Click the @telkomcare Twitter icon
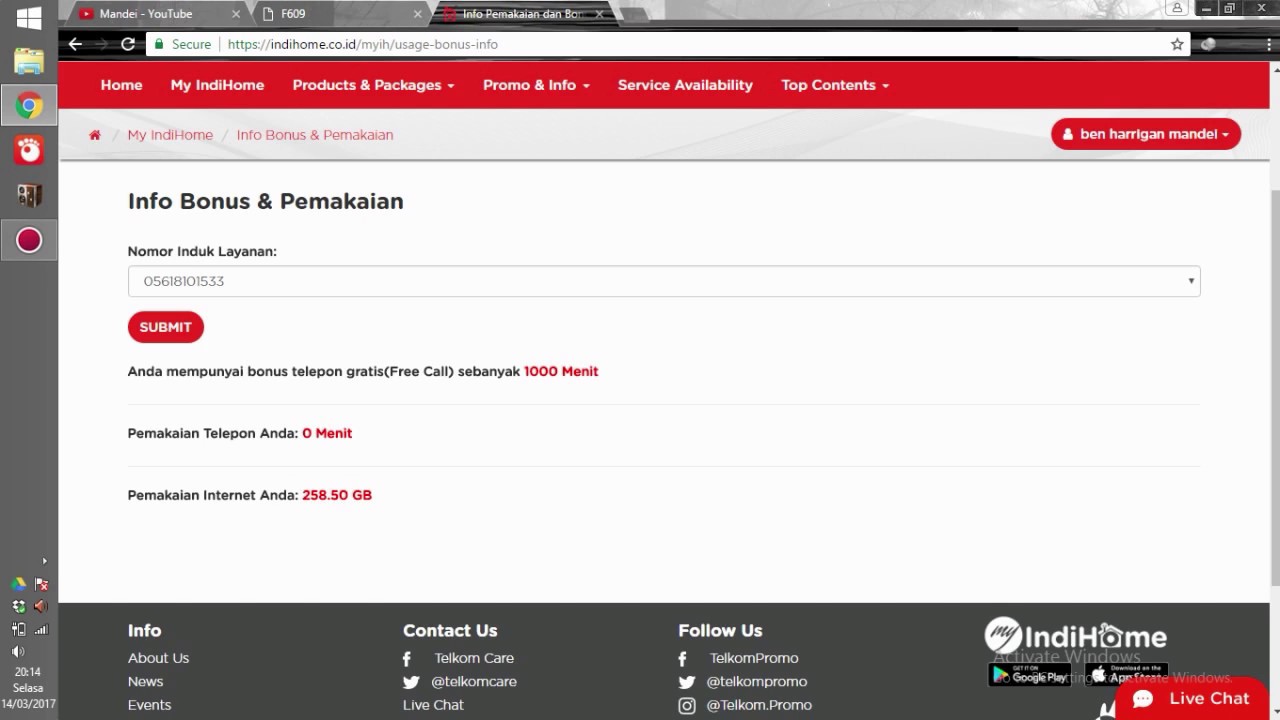 pos(410,682)
